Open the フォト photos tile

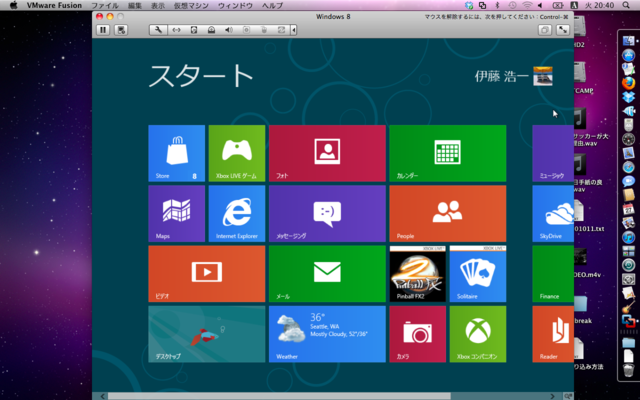coord(327,153)
